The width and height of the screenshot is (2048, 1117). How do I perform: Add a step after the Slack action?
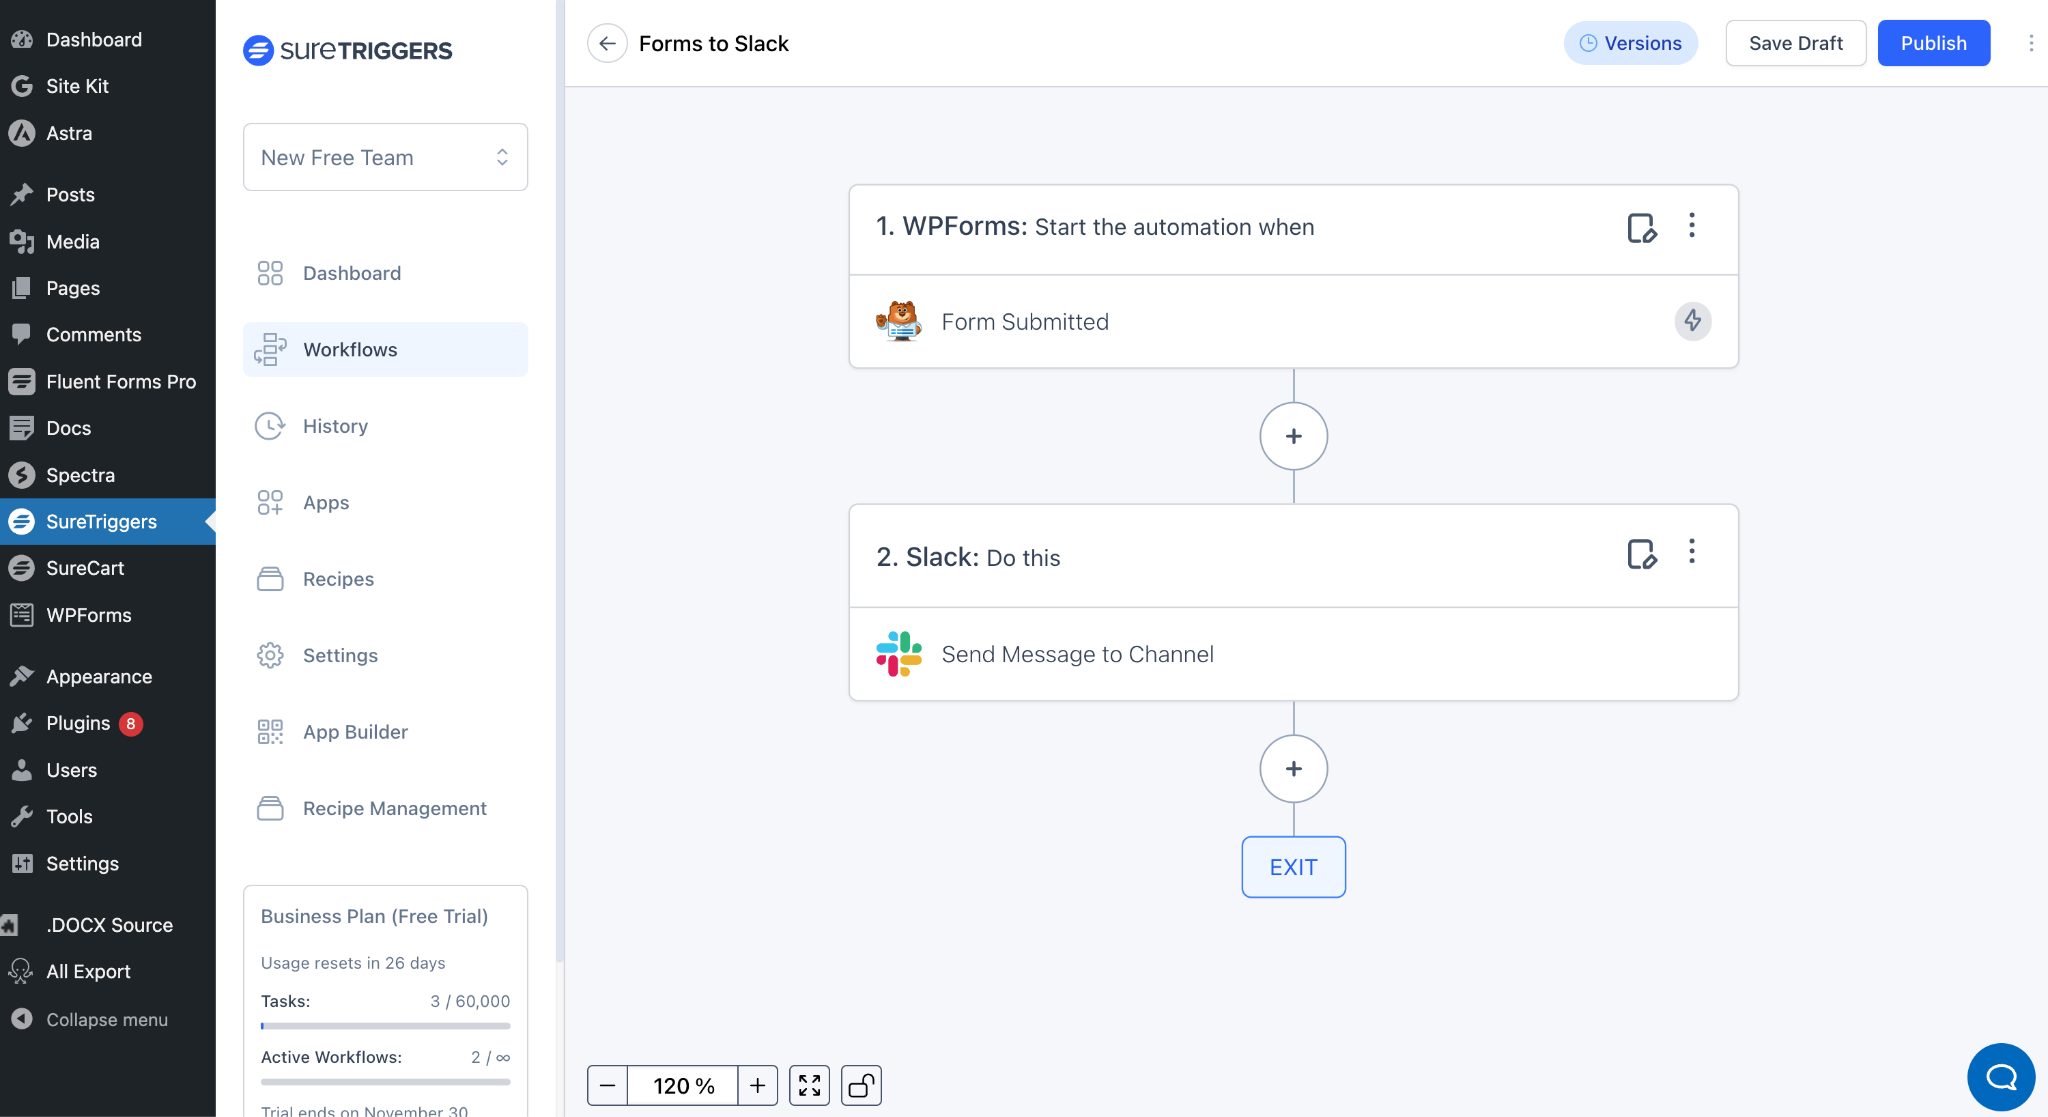click(x=1294, y=768)
